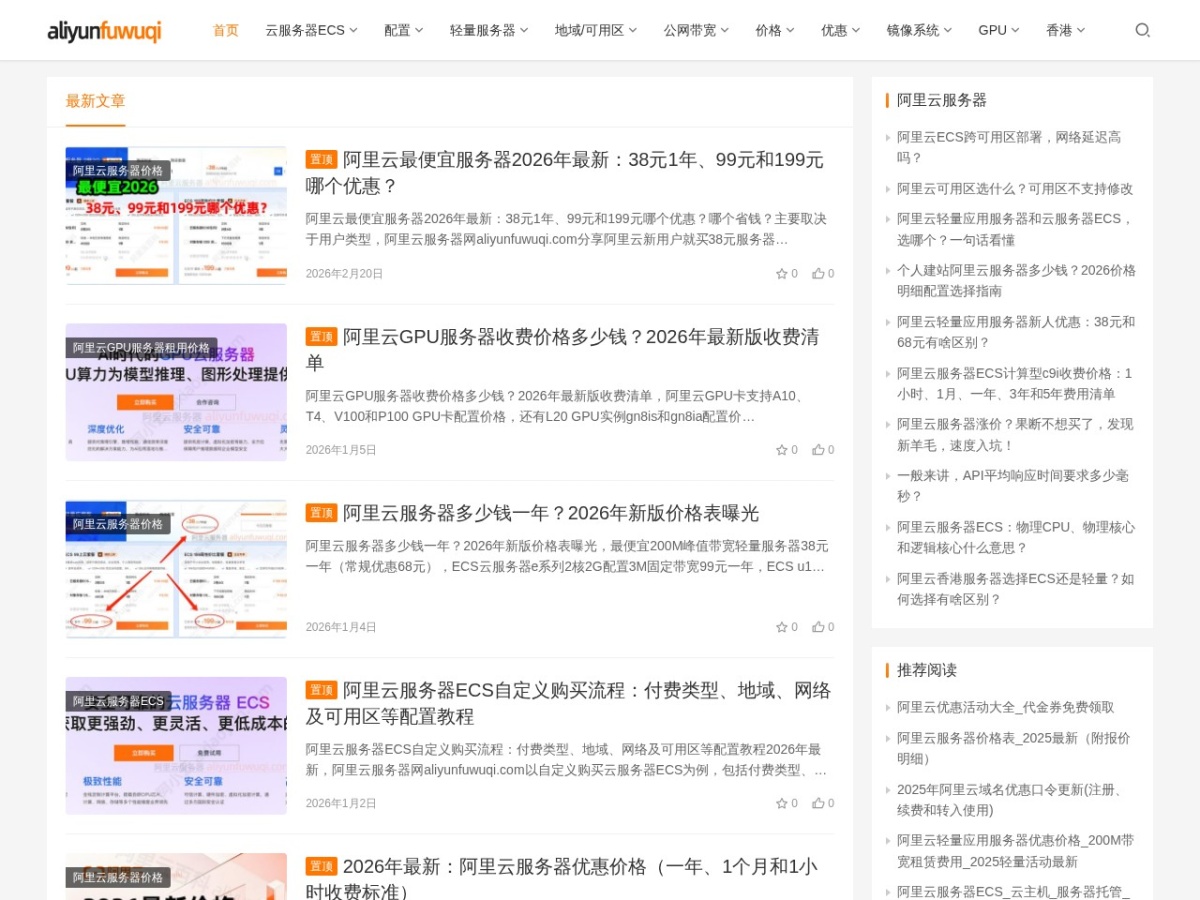Open sidebar link 个人建站阿里云服务器多少钱
Image resolution: width=1200 pixels, height=900 pixels.
pyautogui.click(x=1016, y=281)
